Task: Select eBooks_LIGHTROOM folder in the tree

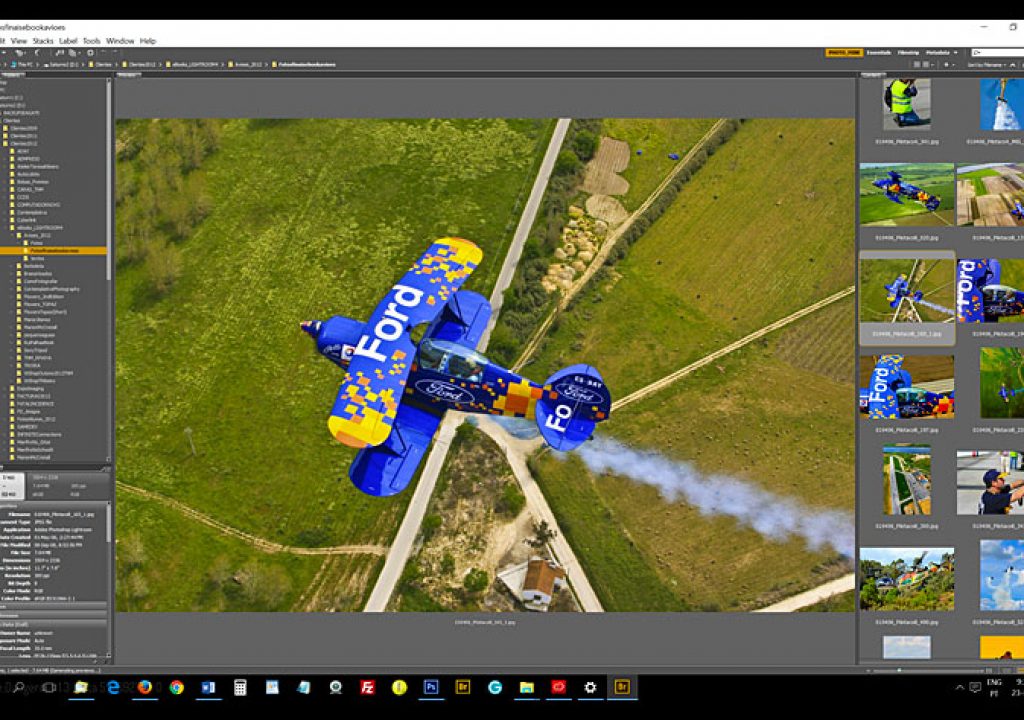Action: [38, 227]
